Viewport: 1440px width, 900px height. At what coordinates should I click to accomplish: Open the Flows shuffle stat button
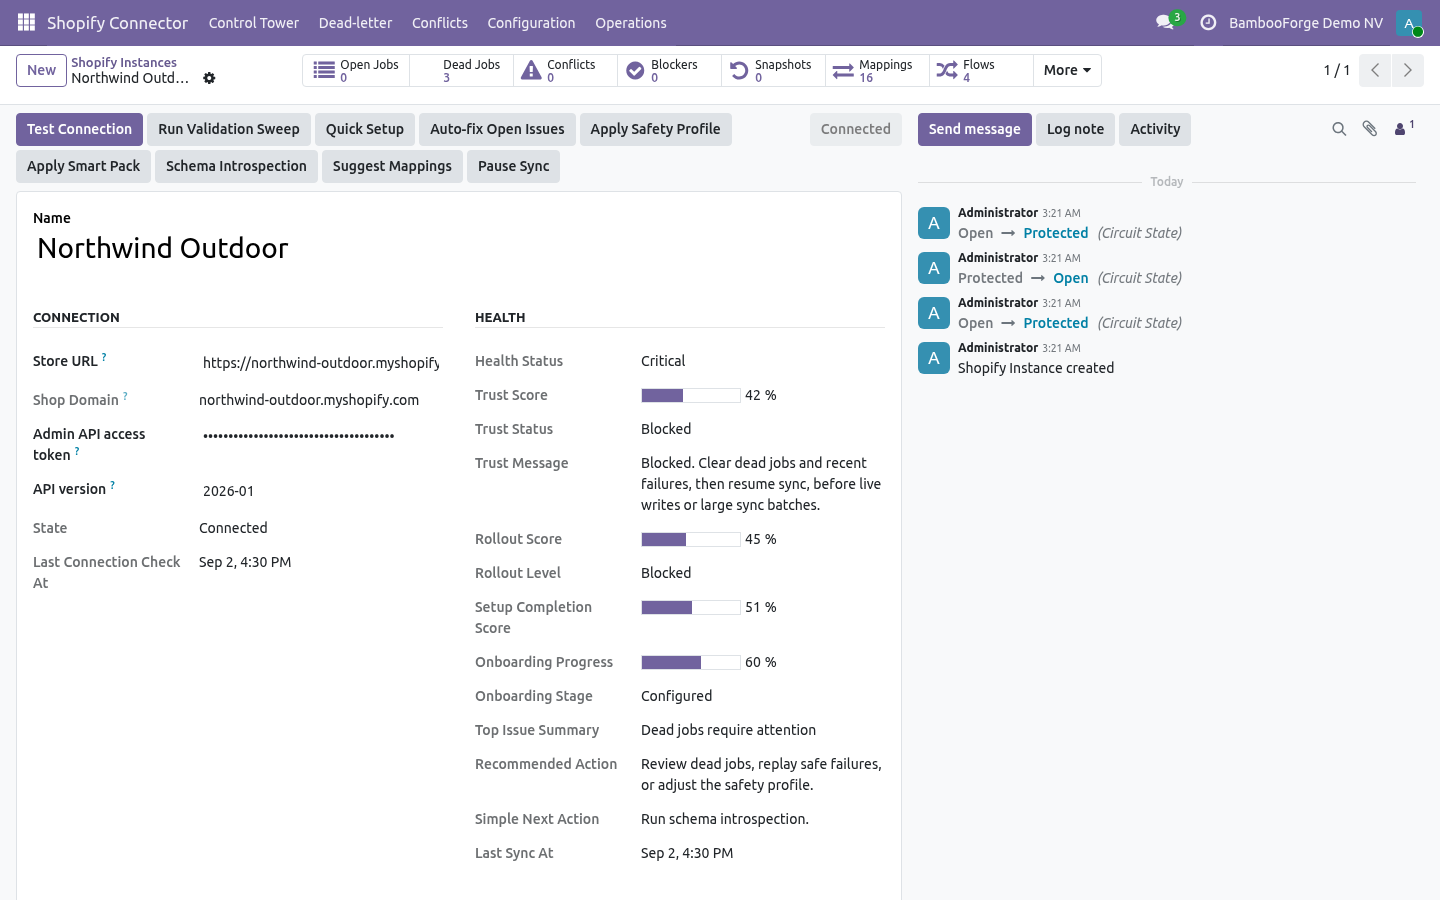click(981, 71)
